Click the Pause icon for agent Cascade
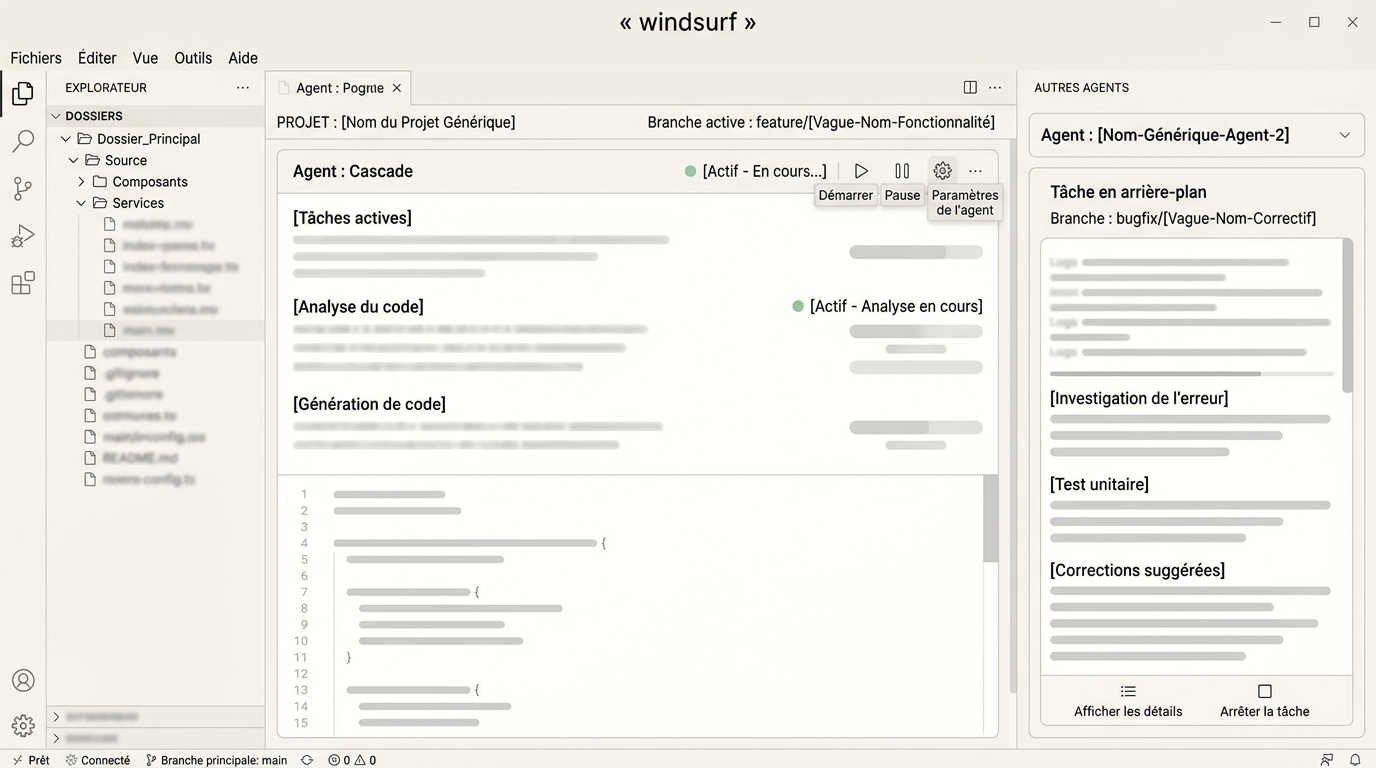 (x=902, y=171)
